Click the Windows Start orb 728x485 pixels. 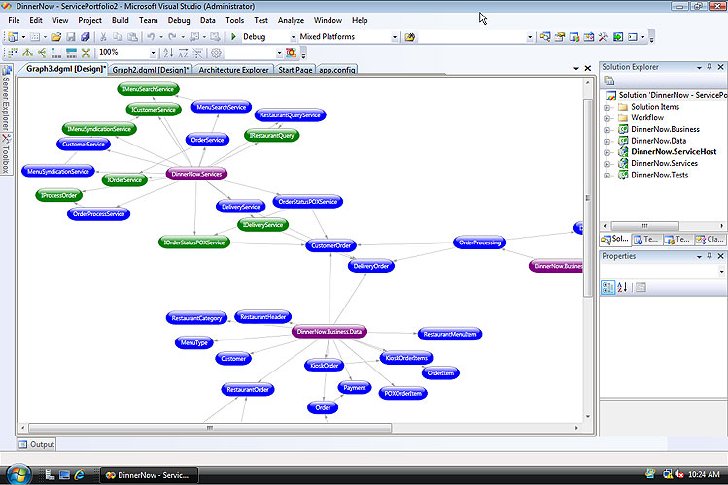[x=19, y=475]
